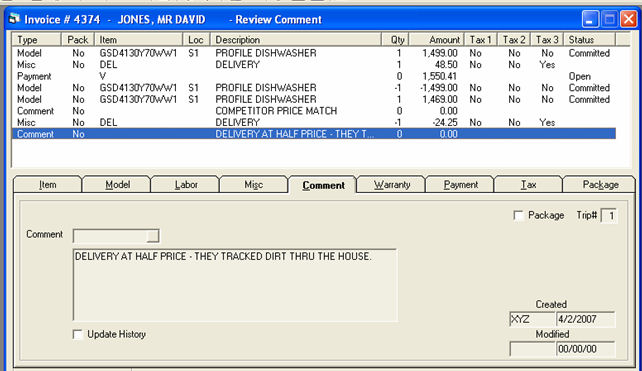Click the Created date field 4/2/2007
Image resolution: width=642 pixels, height=371 pixels.
(585, 319)
